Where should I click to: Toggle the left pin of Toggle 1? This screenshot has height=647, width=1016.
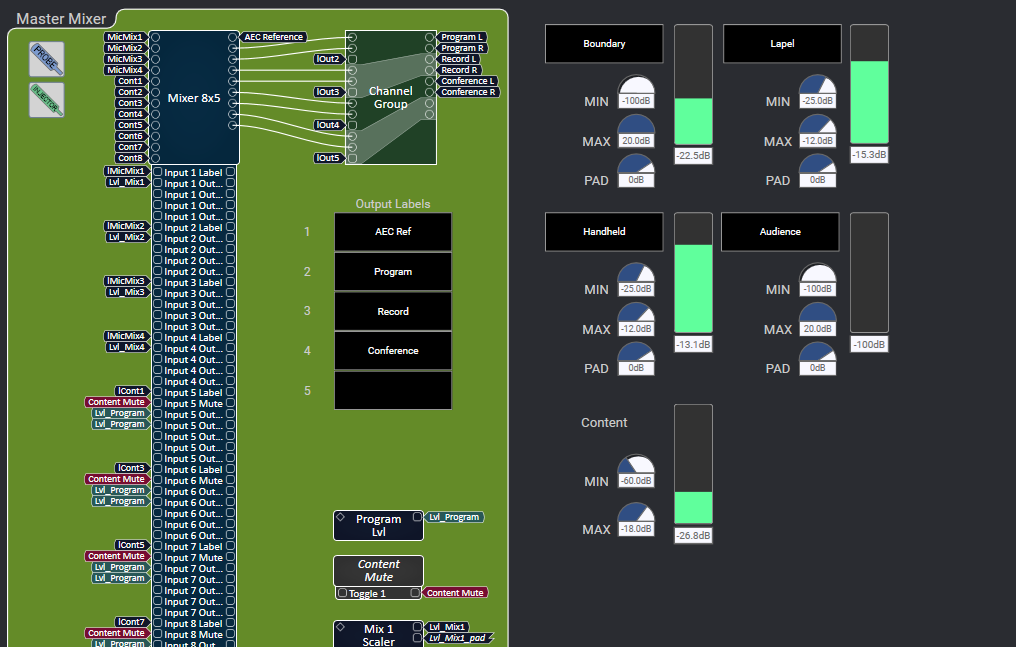tap(342, 593)
